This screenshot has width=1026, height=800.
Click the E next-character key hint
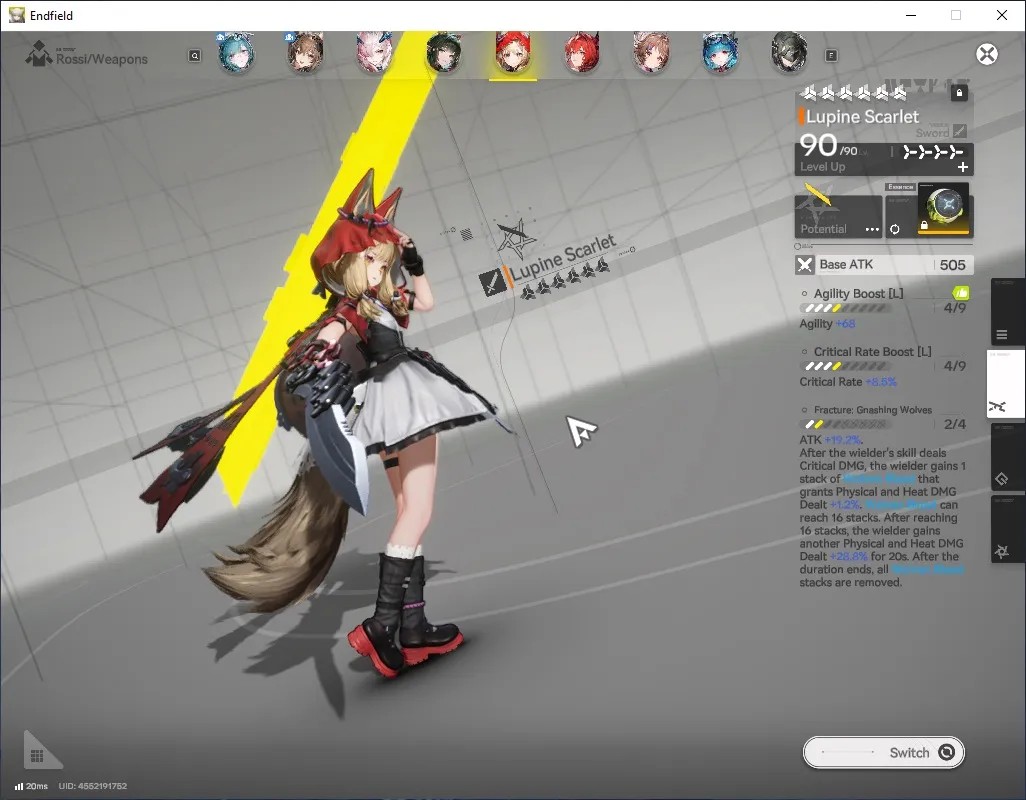tap(831, 56)
